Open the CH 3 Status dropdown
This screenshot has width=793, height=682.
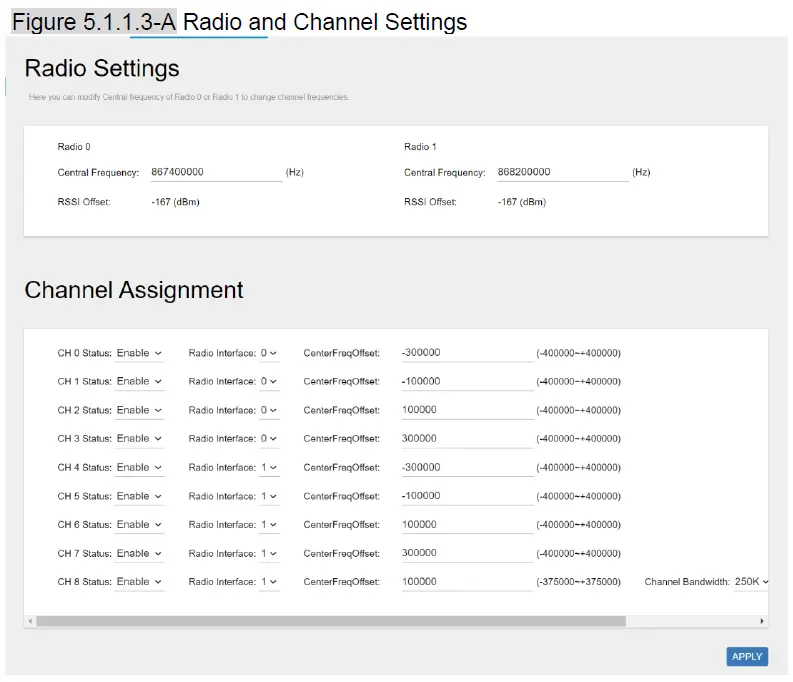tap(139, 439)
